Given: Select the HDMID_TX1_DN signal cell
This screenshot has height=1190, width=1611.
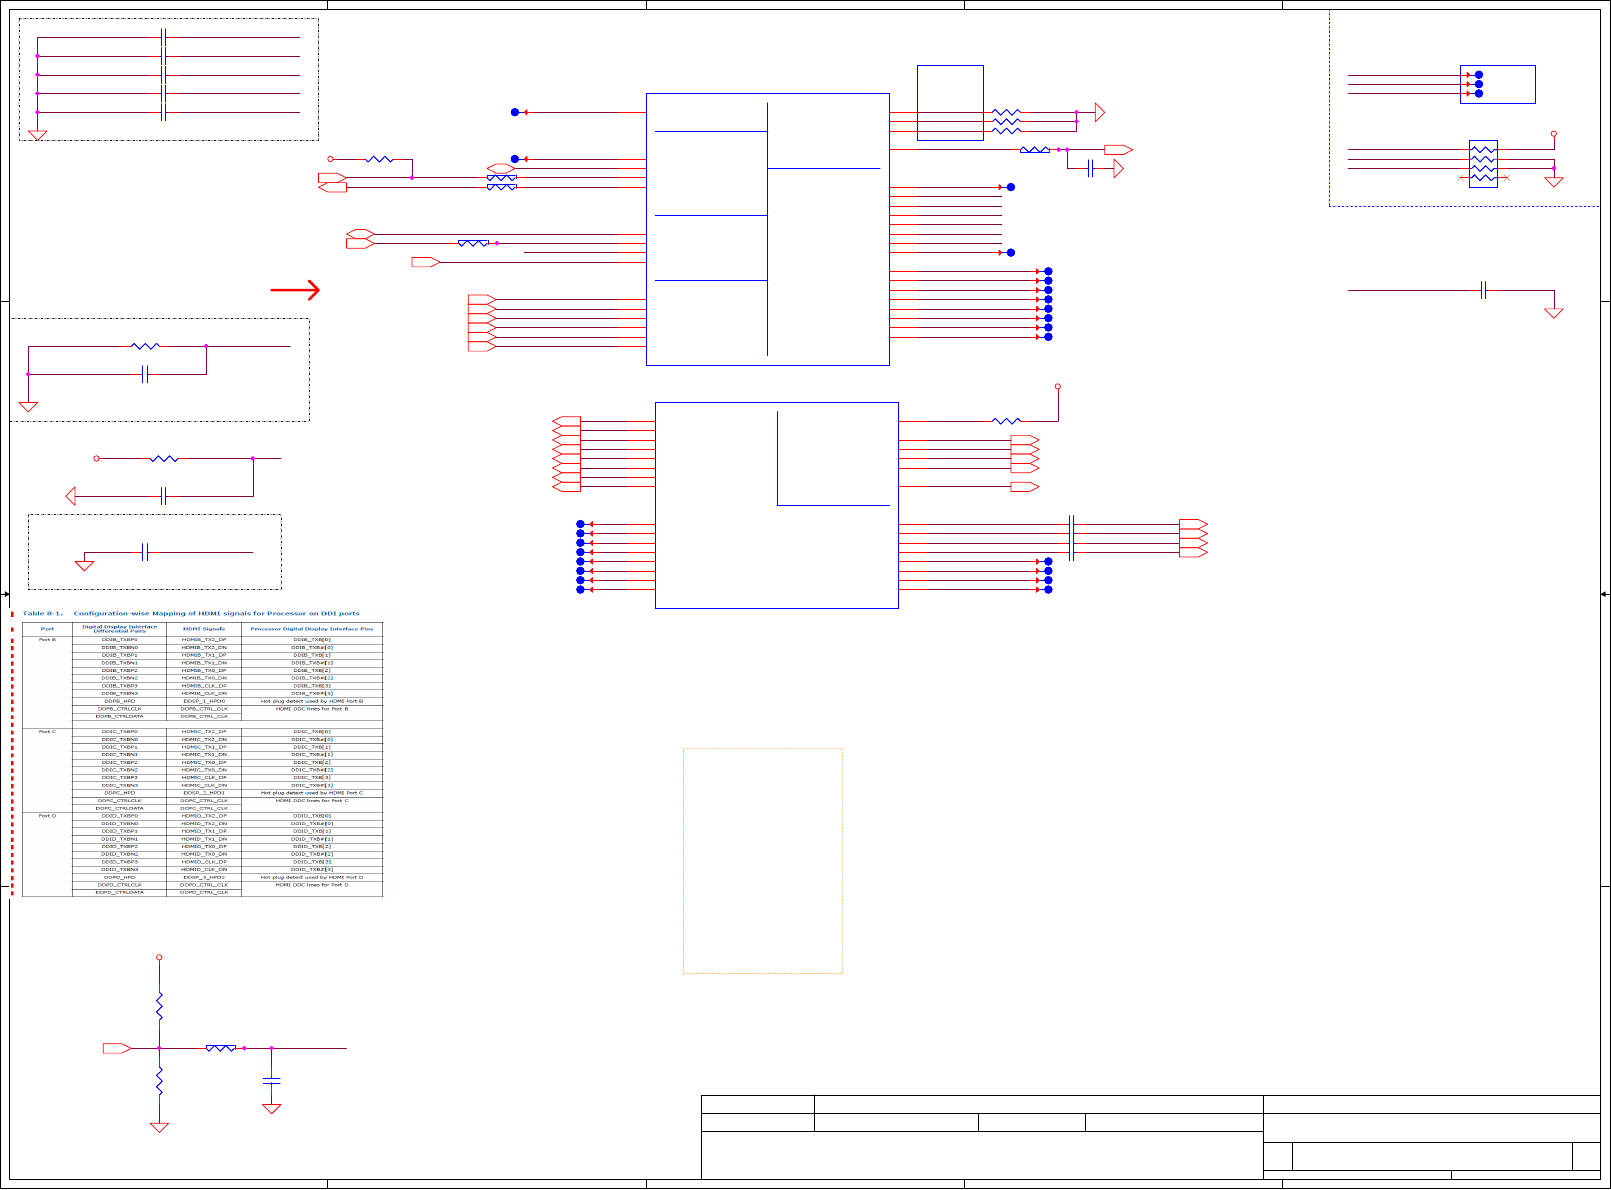Looking at the screenshot, I should coord(204,839).
